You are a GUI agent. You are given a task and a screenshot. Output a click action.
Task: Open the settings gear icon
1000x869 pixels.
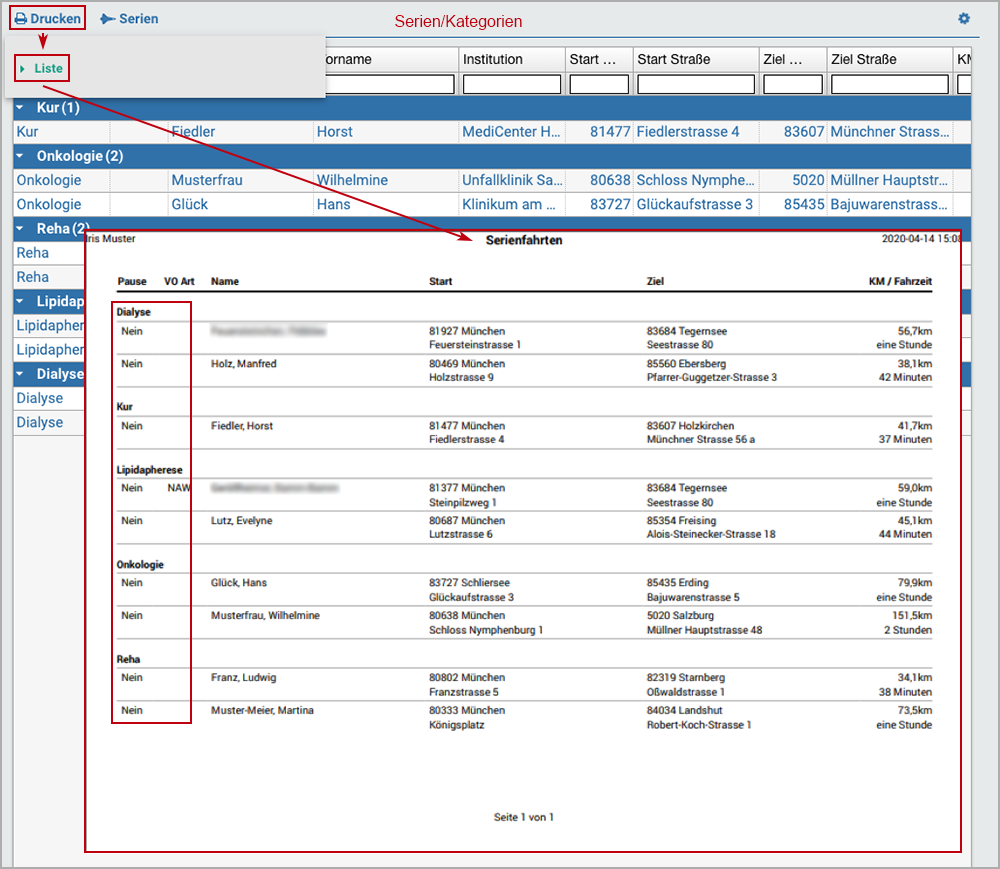click(x=964, y=19)
